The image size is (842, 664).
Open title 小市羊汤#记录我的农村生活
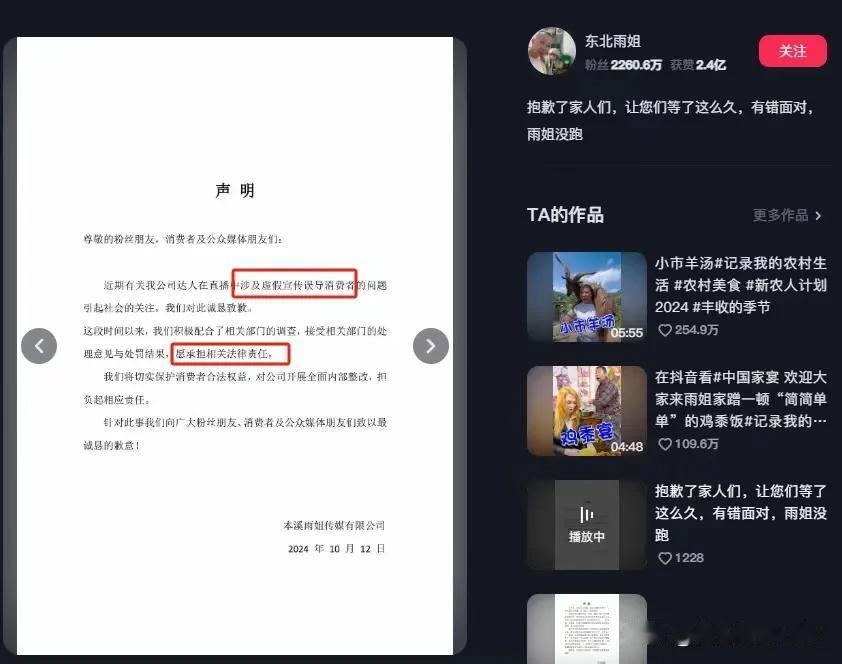pos(741,285)
